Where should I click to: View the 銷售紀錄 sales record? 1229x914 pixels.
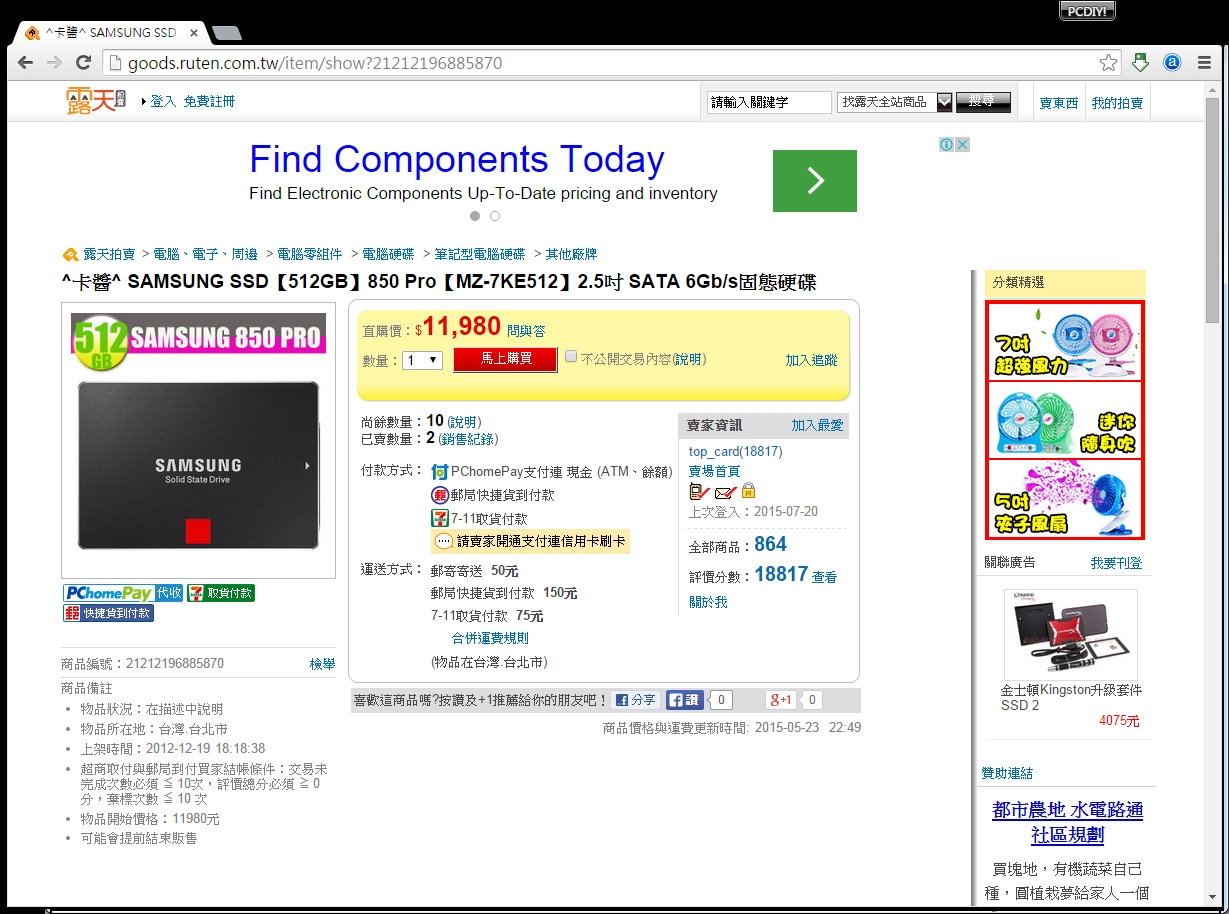(x=469, y=438)
